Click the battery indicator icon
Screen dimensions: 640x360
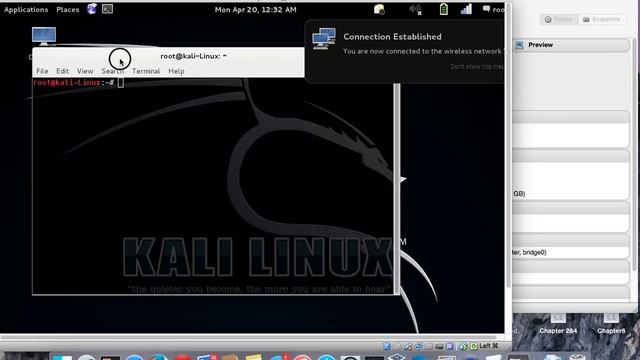click(x=444, y=9)
